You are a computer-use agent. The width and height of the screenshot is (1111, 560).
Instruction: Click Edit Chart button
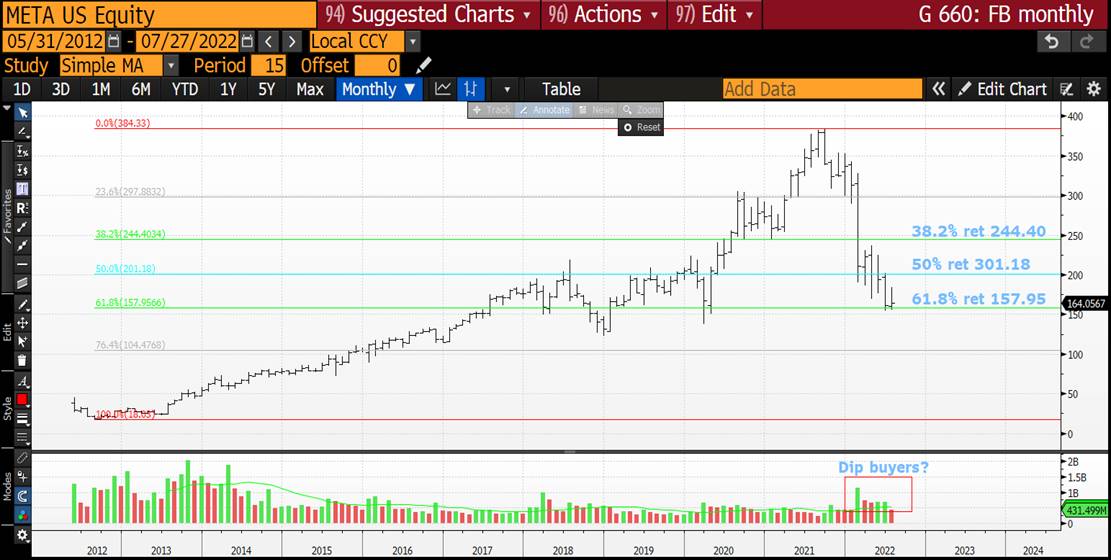pos(1003,89)
